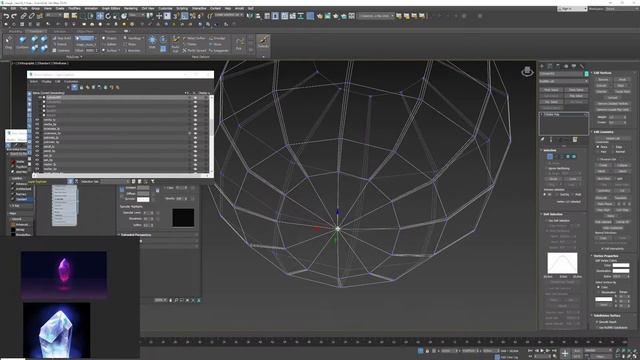Activate the Select and Rotate tool
Image resolution: width=640 pixels, height=360 pixels.
(108, 16)
